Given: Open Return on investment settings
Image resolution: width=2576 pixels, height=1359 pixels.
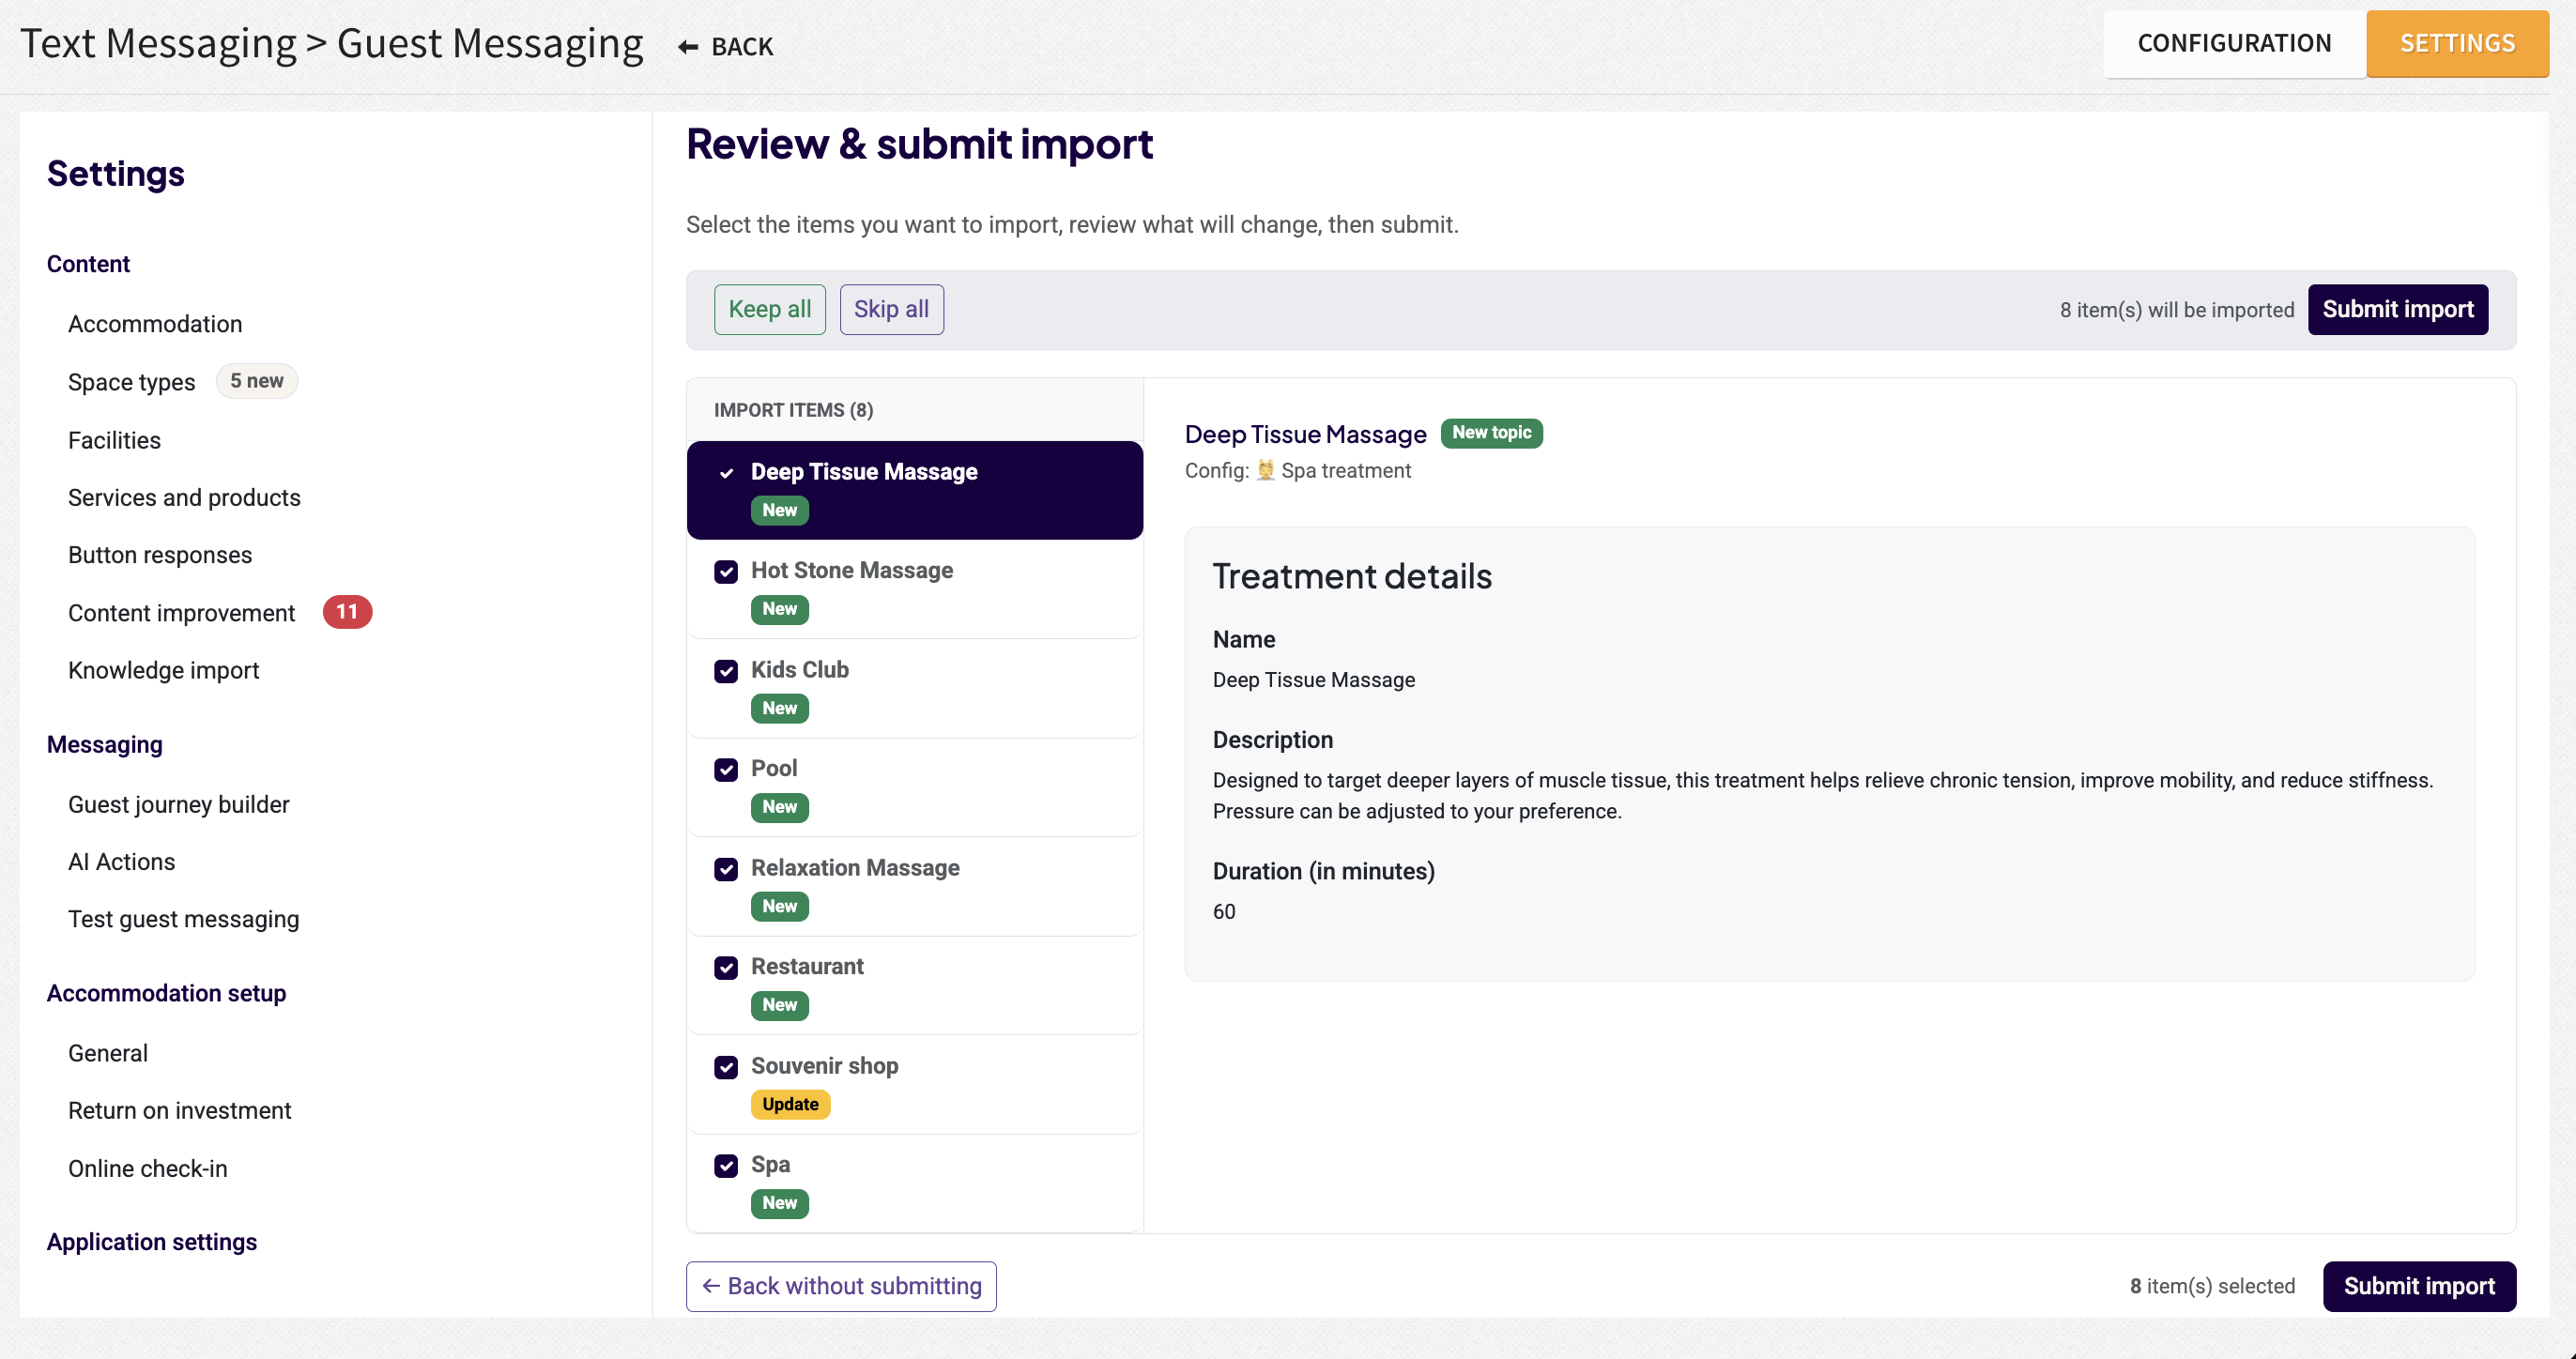Looking at the screenshot, I should pyautogui.click(x=179, y=1111).
